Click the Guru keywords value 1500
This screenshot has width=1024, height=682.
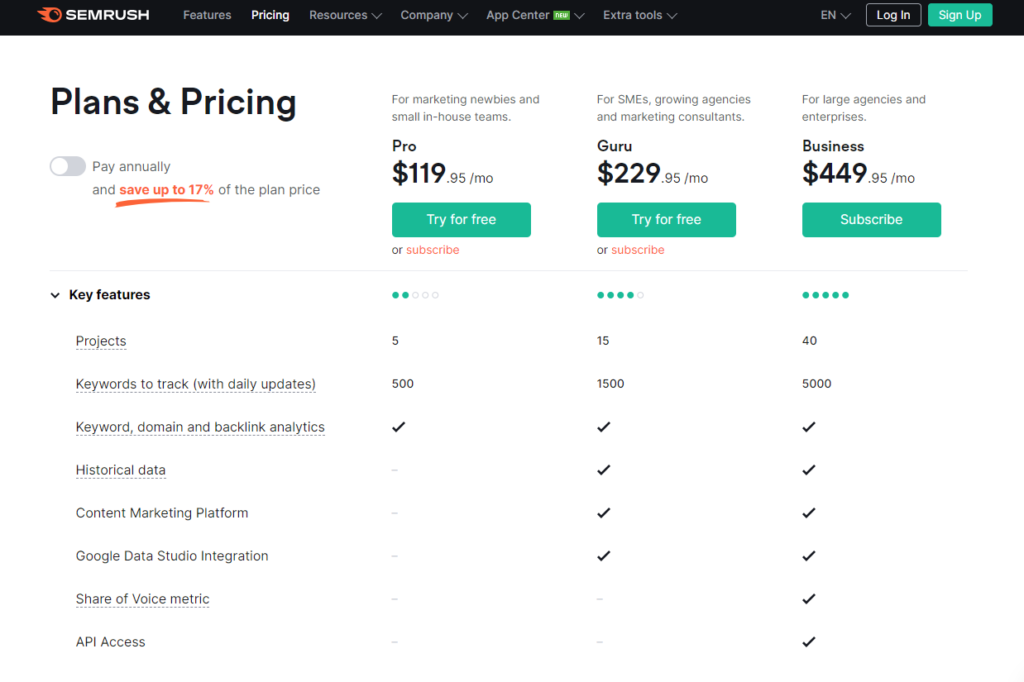tap(610, 384)
